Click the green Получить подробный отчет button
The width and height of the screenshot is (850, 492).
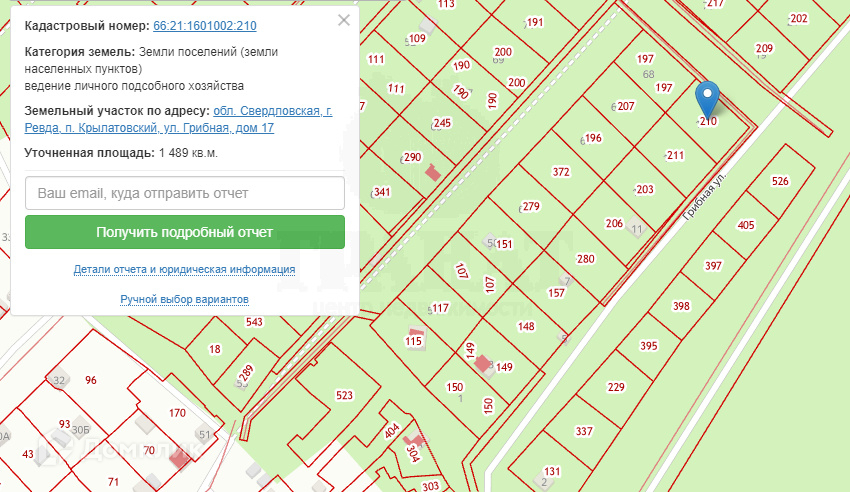pos(185,232)
